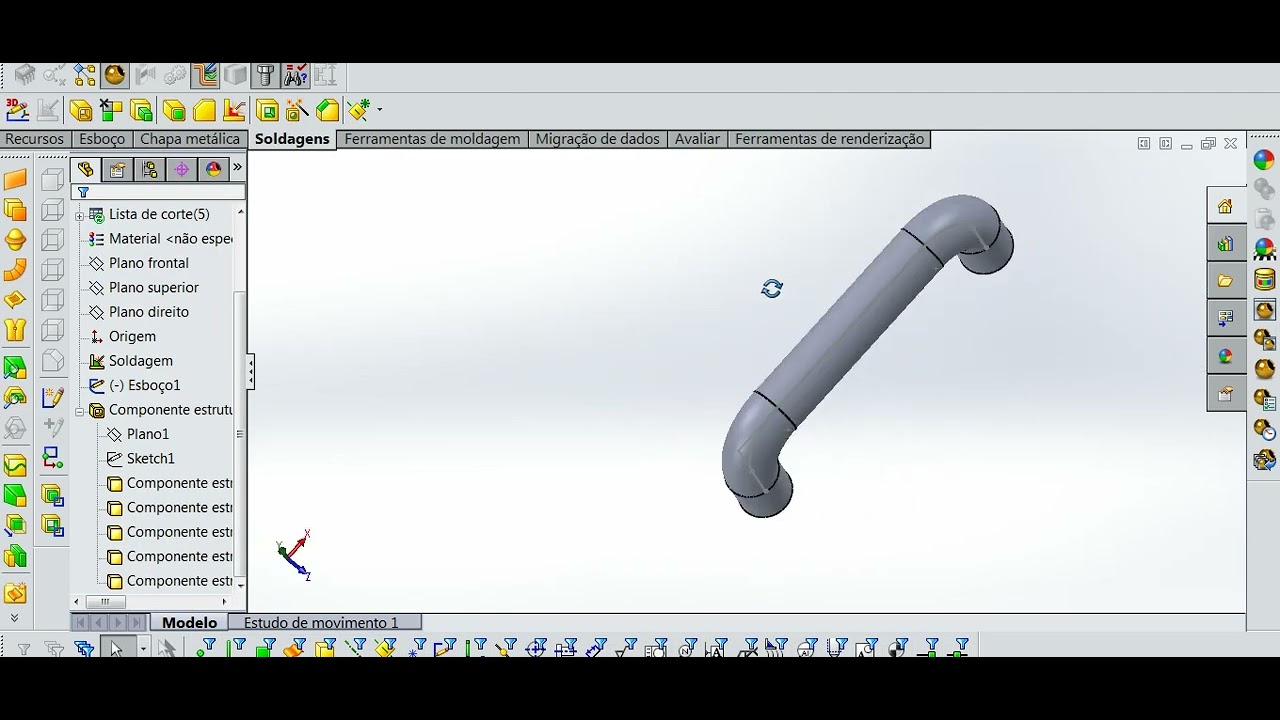Open the FeatureManager design tree tab icon

[x=85, y=169]
